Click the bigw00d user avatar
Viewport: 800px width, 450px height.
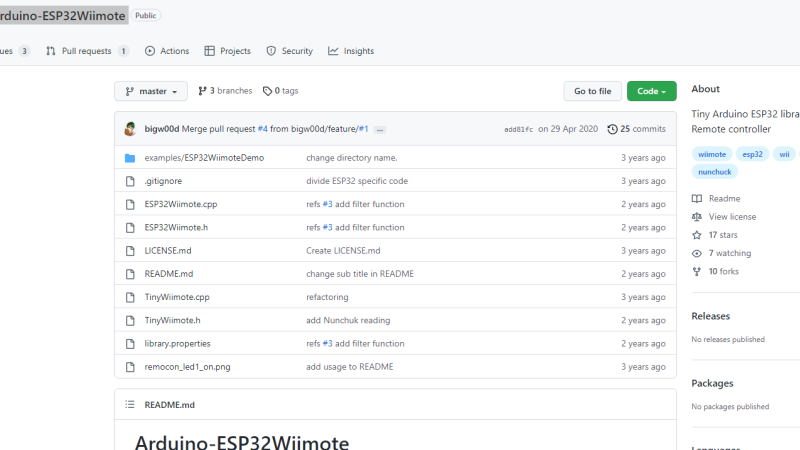130,129
